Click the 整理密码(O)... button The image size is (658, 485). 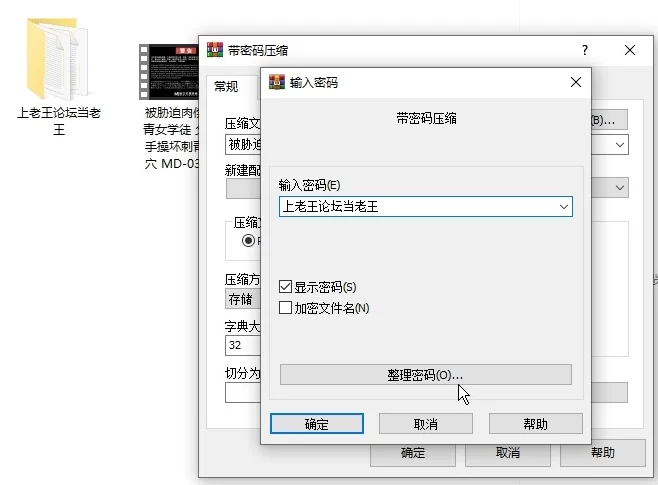(425, 374)
